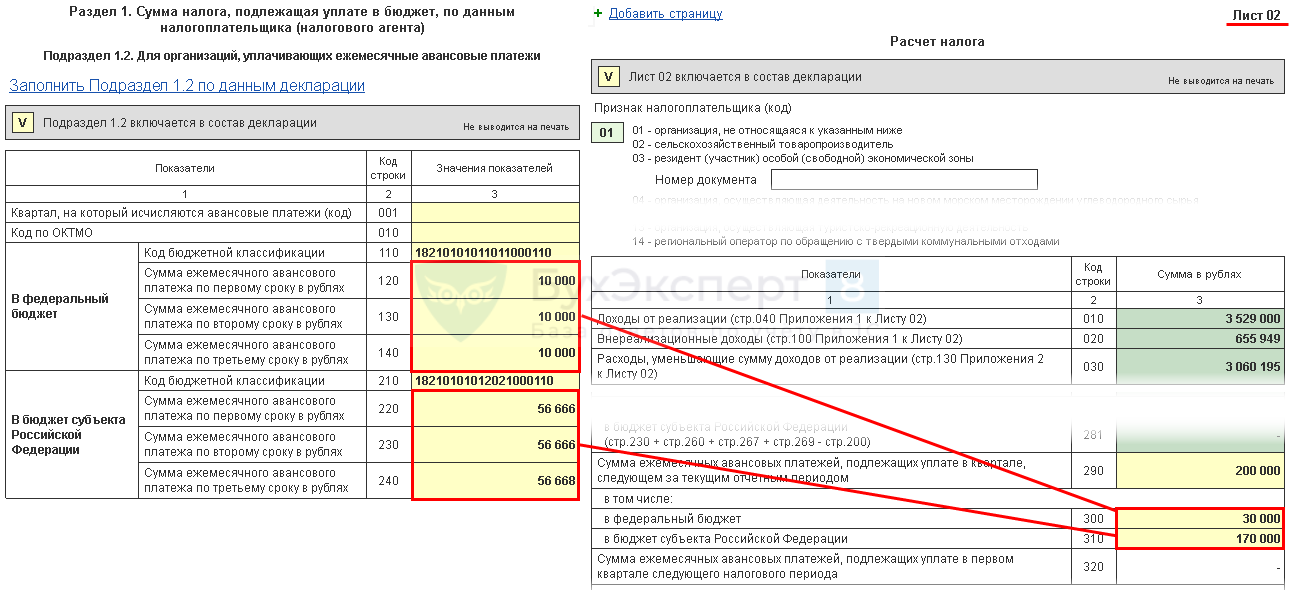Toggle the 'Лист 02 включается в состав декларации' checkbox
This screenshot has width=1294, height=590.
click(608, 77)
